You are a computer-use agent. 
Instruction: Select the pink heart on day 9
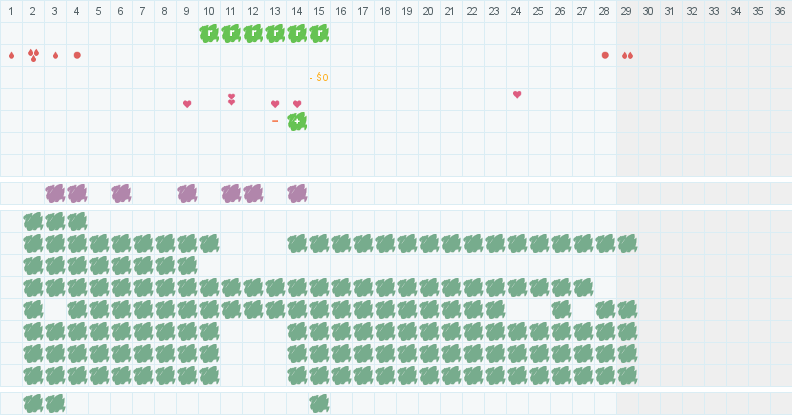click(187, 104)
